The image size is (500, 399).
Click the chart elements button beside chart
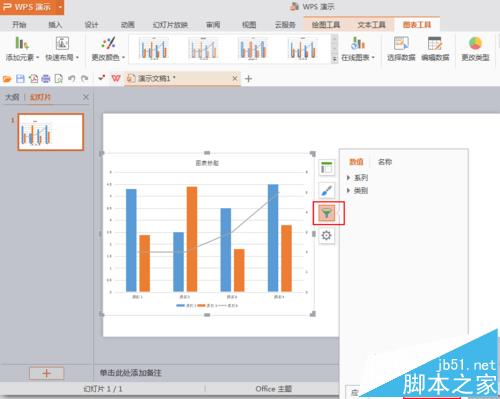coord(326,168)
